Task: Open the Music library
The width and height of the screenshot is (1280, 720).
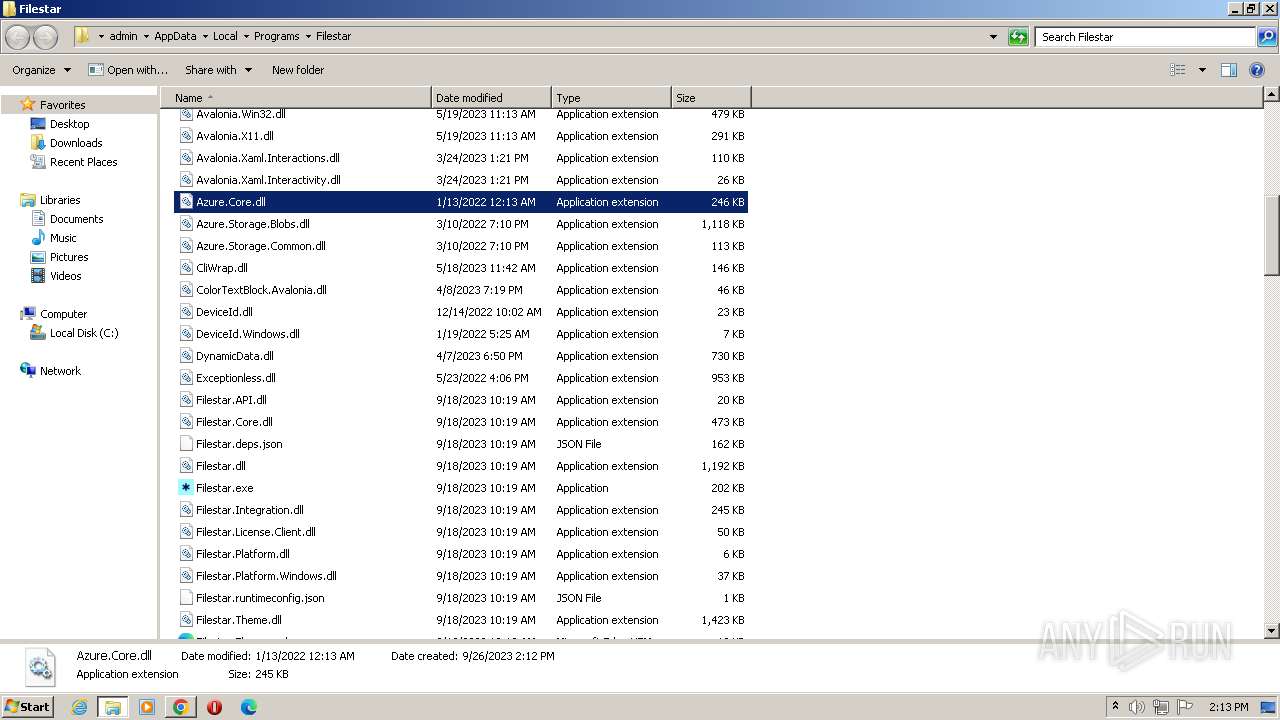Action: (x=63, y=238)
